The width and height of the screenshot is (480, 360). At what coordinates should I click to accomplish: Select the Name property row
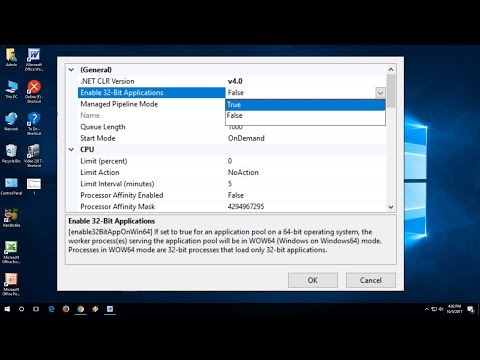[x=152, y=115]
